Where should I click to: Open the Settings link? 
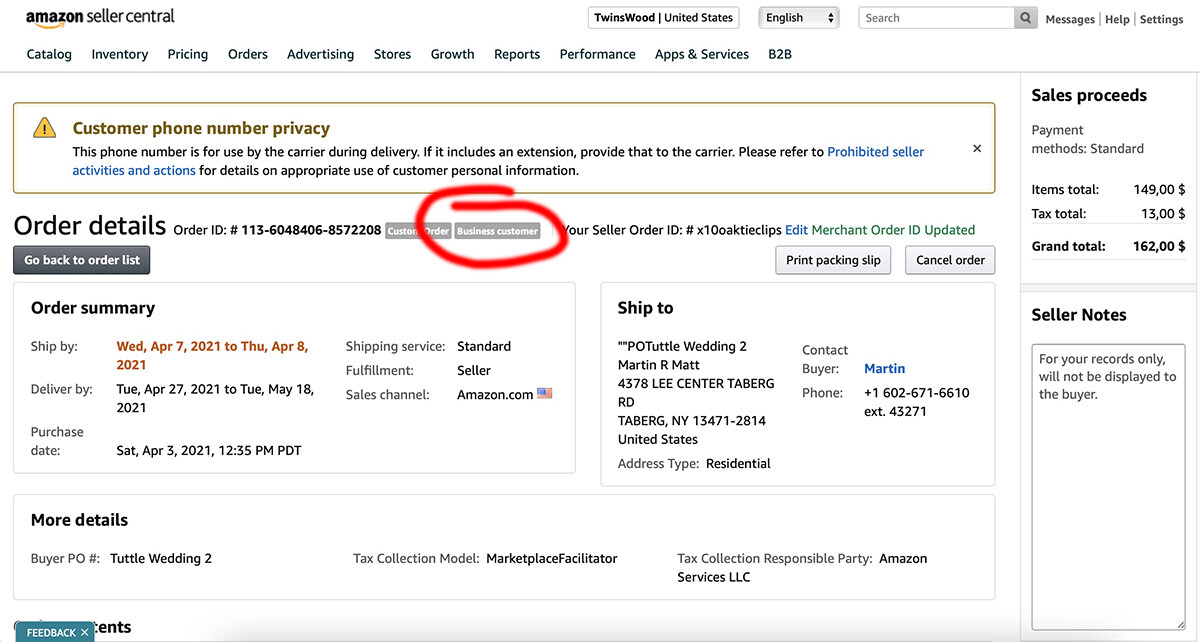tap(1162, 19)
